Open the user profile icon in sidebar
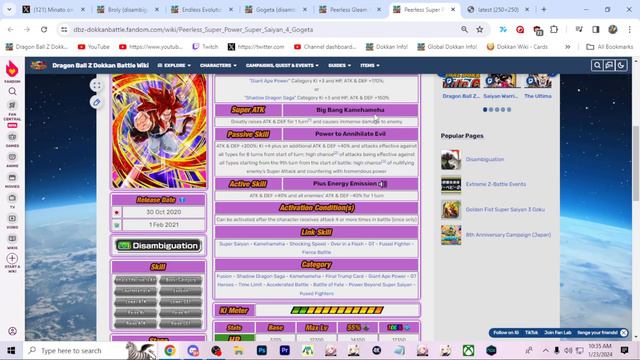 [12, 331]
